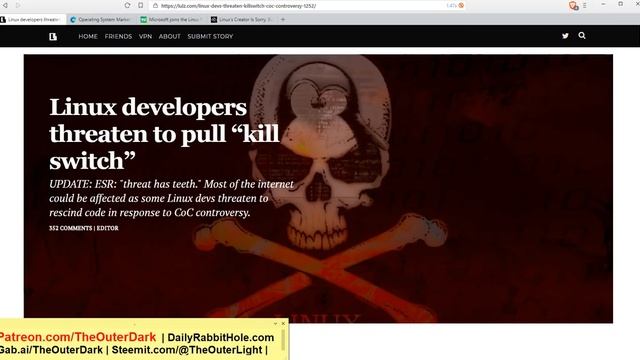Switch to the Linux's Creator Is Sorry tab
Image resolution: width=640 pixels, height=360 pixels.
pos(242,20)
